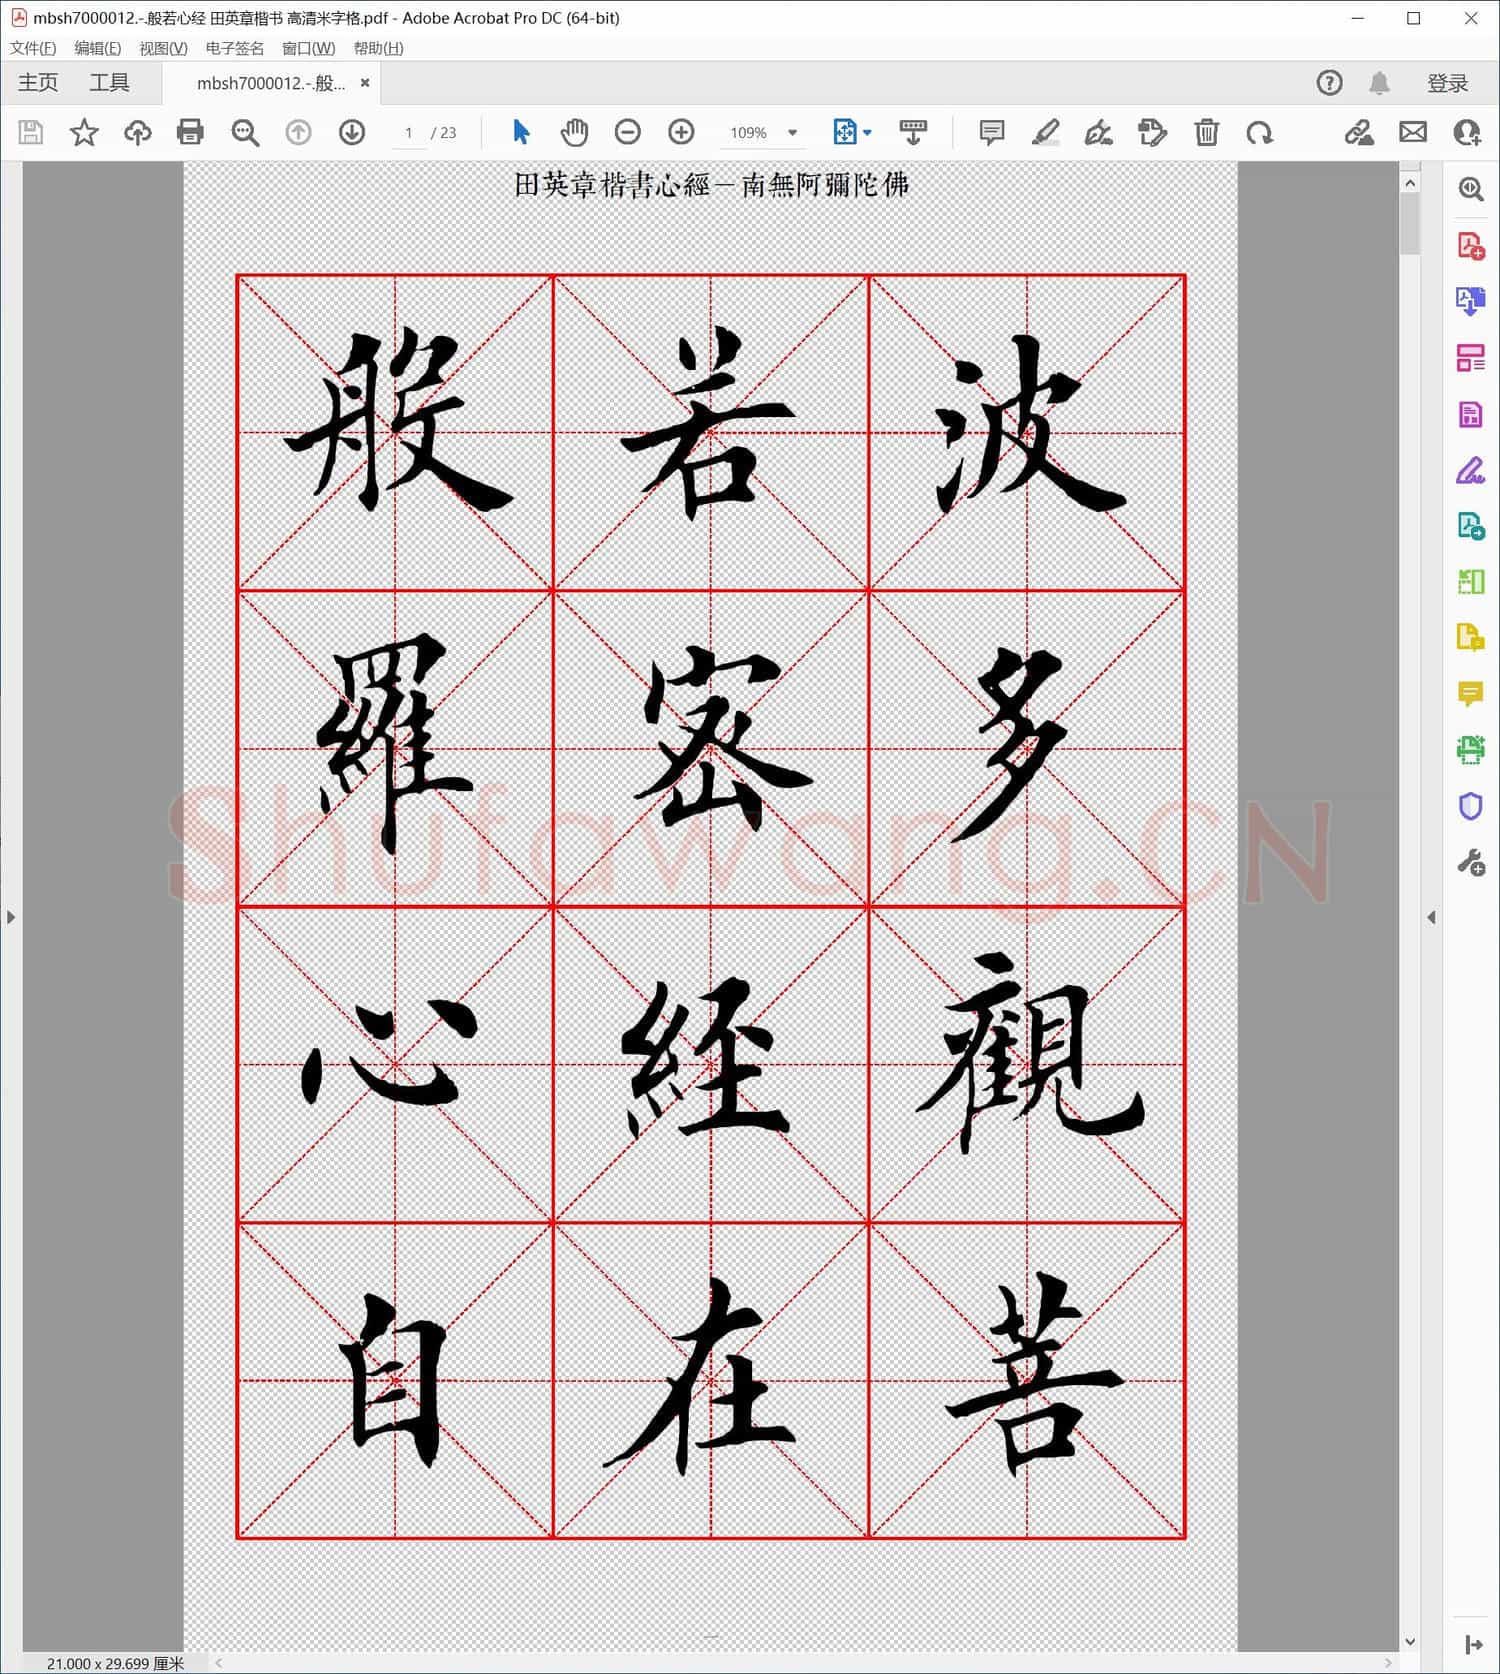This screenshot has height=1674, width=1500.
Task: Open the zoom level dropdown
Action: (x=792, y=133)
